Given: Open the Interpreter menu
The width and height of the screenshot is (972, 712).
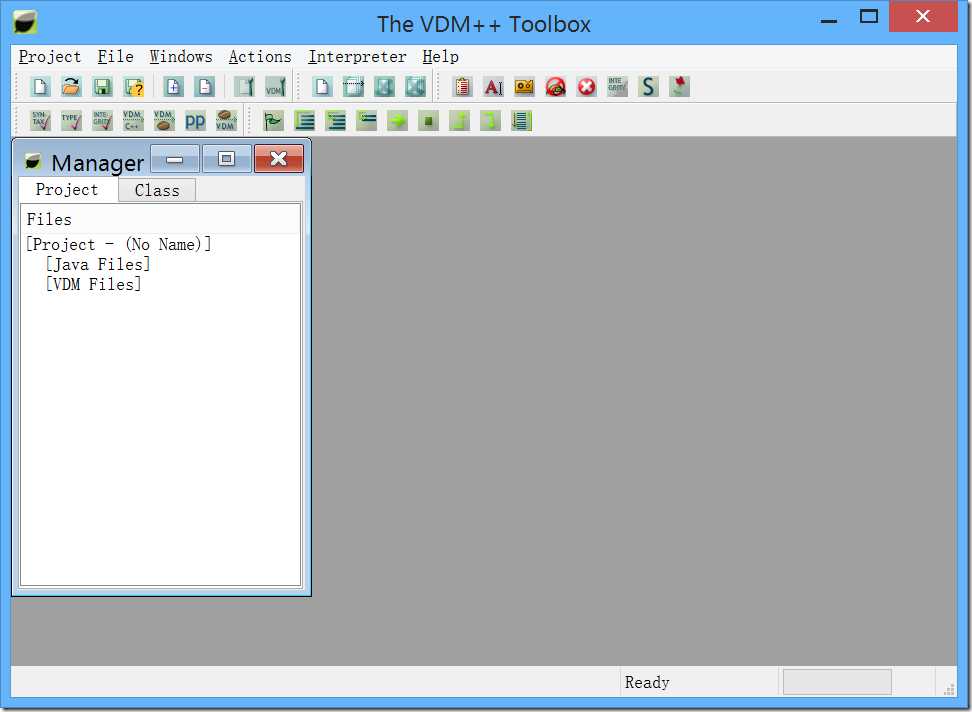Looking at the screenshot, I should click(x=357, y=57).
